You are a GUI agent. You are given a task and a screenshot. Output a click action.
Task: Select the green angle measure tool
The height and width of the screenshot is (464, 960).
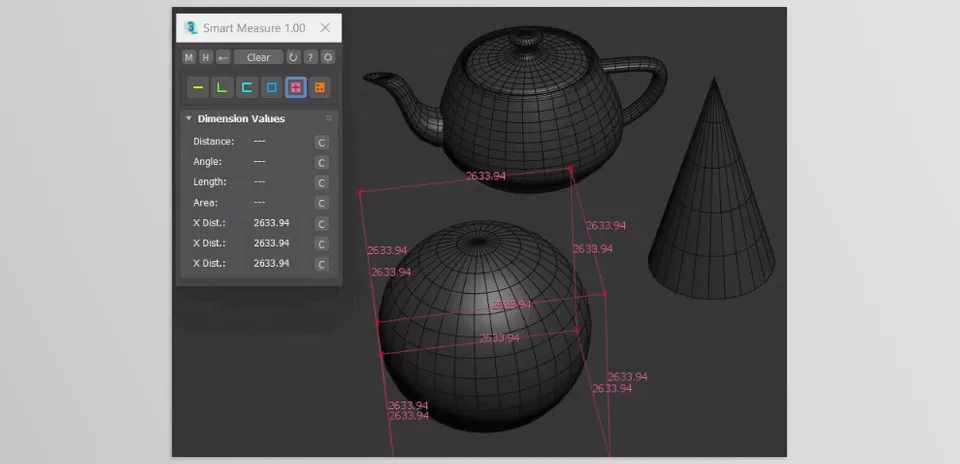coord(223,88)
